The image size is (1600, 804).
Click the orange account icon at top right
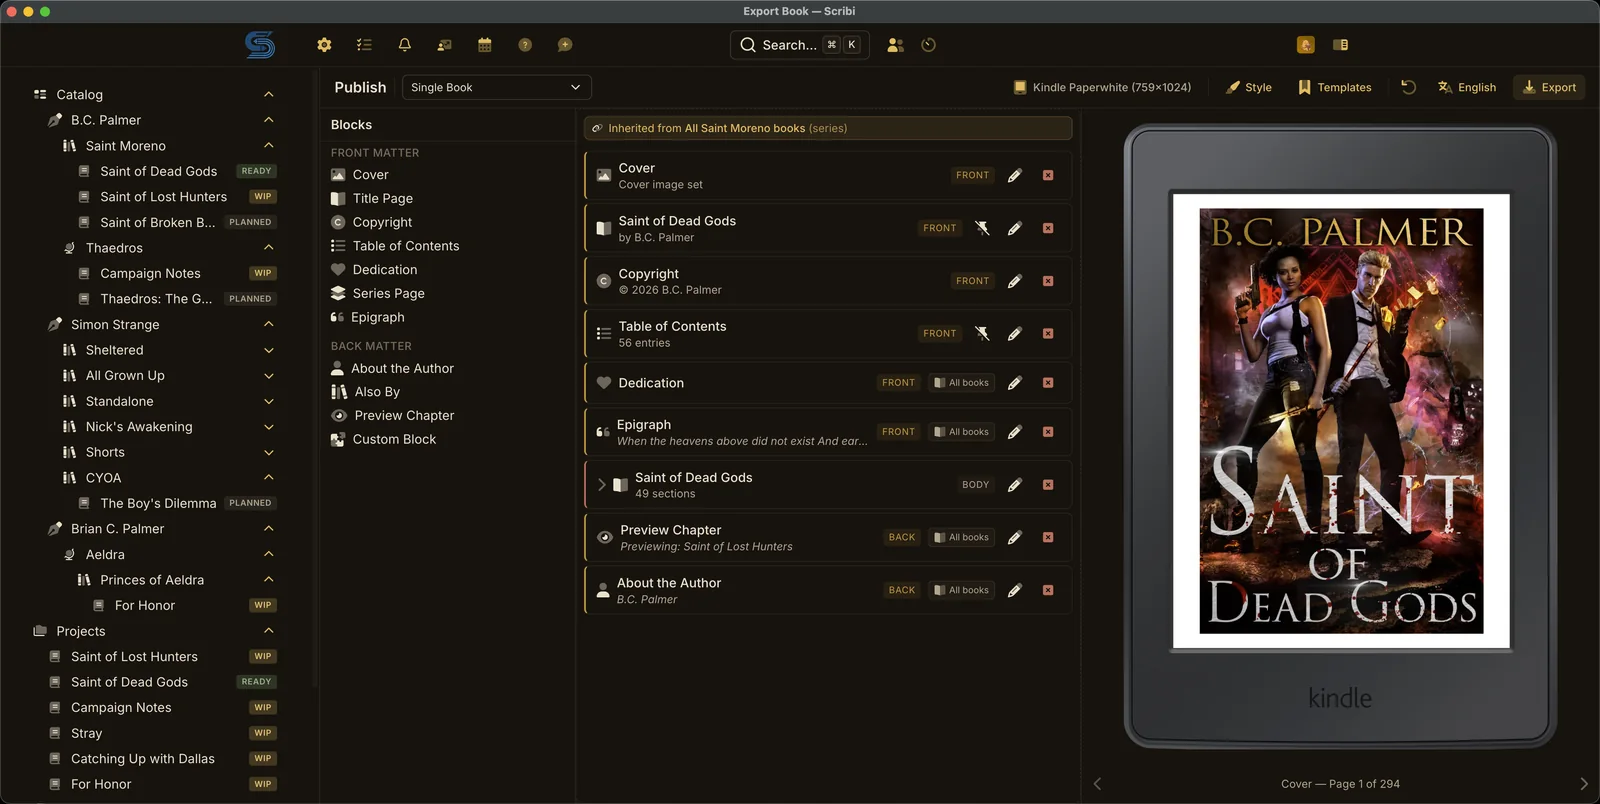pyautogui.click(x=1306, y=45)
